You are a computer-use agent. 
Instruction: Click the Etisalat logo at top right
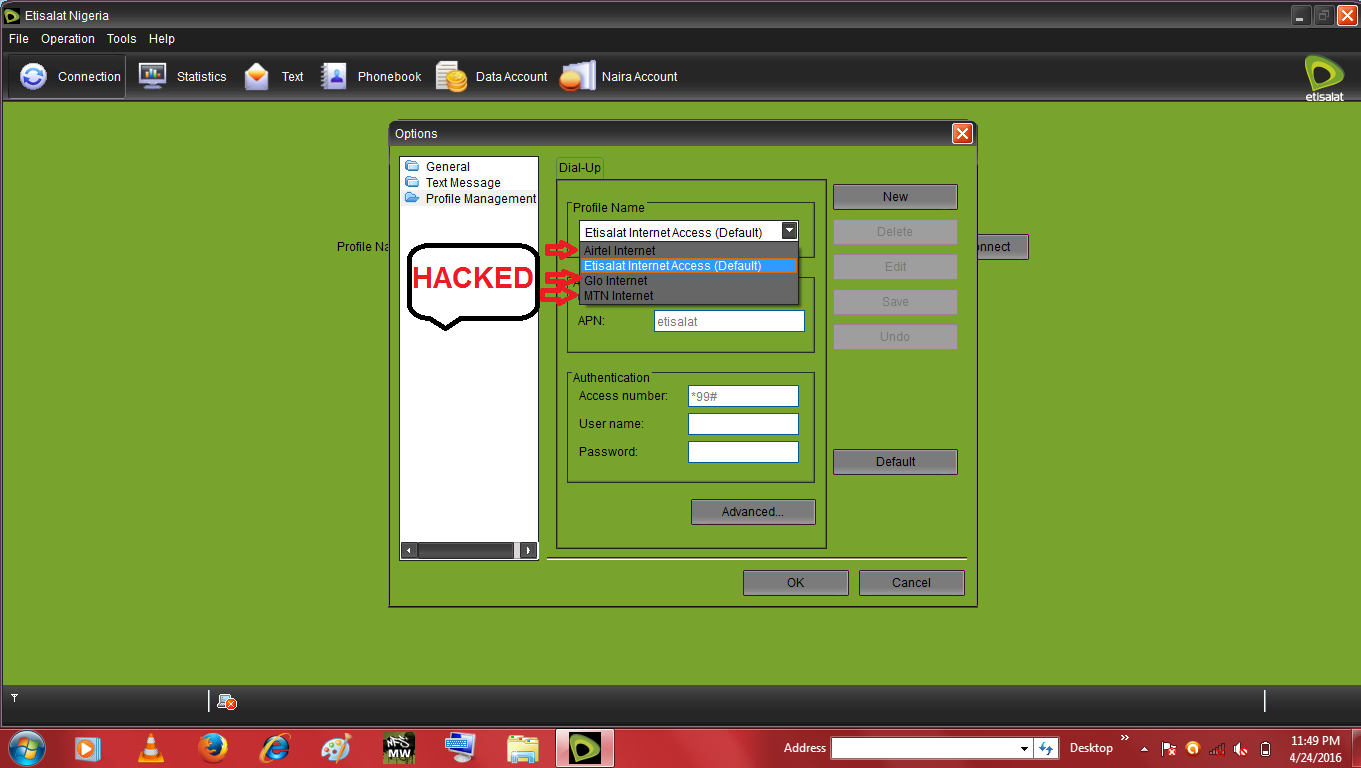pos(1324,78)
